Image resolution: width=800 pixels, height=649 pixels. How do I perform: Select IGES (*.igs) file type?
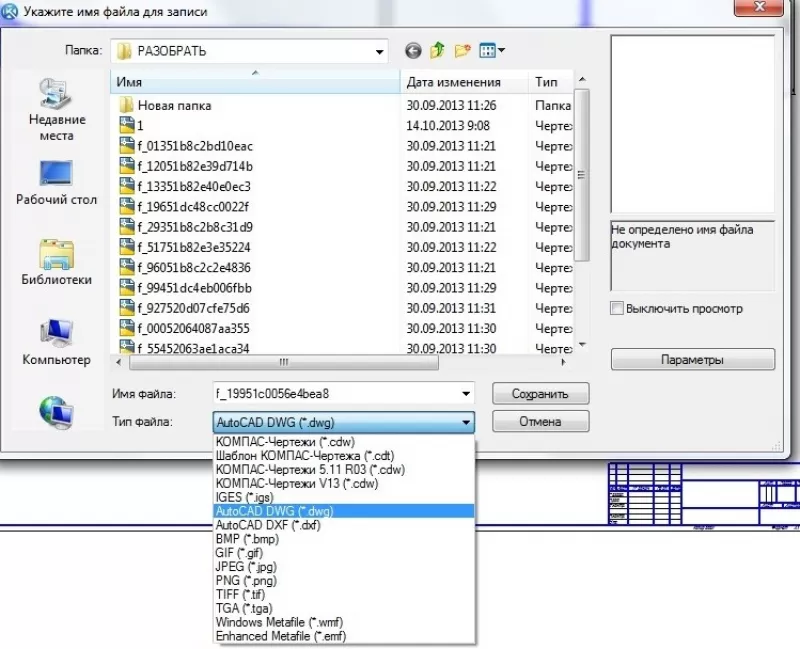(x=344, y=497)
